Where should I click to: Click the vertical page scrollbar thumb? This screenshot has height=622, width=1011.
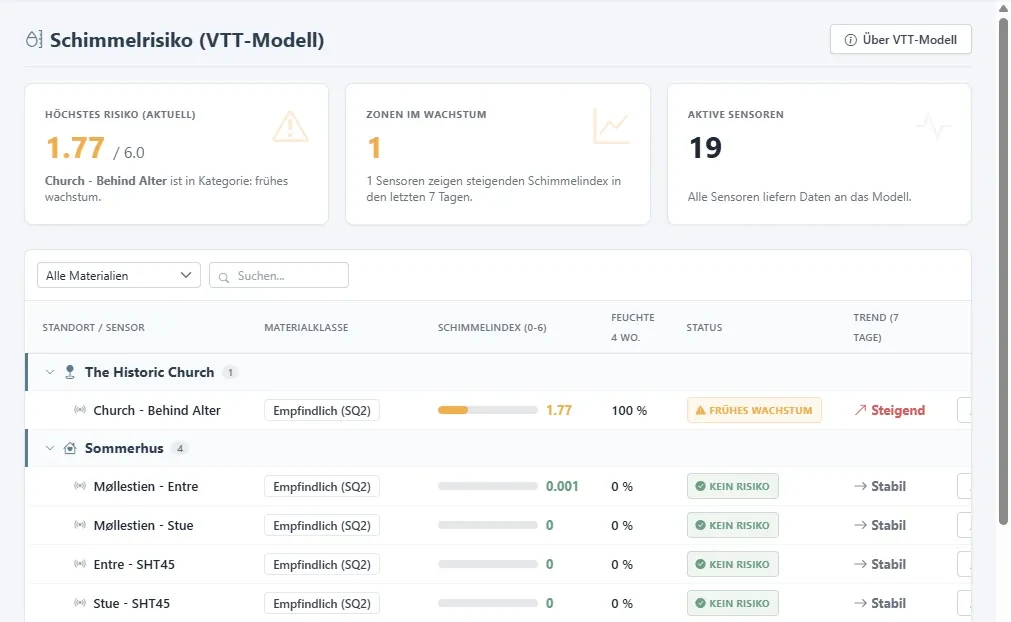point(1003,271)
